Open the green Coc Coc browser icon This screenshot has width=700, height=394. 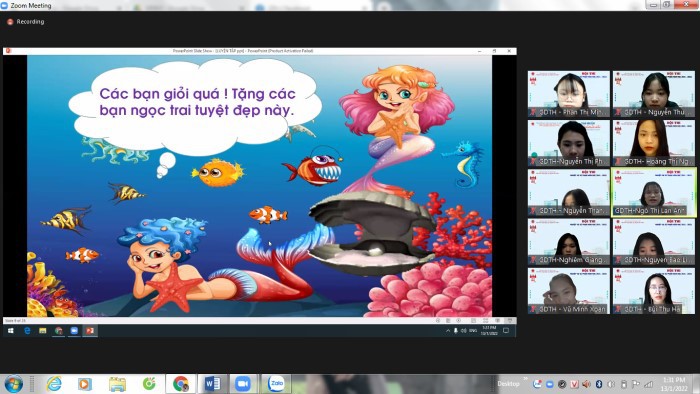(149, 384)
